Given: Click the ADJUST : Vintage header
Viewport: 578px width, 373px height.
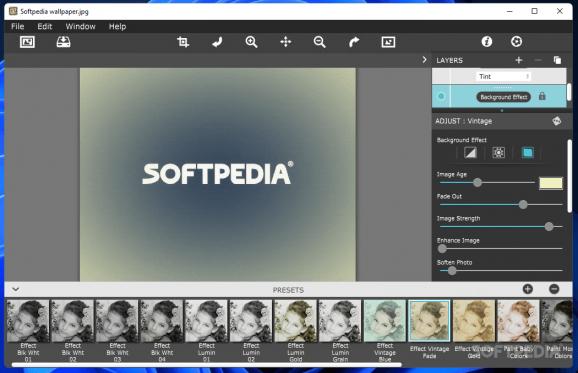Looking at the screenshot, I should pyautogui.click(x=463, y=121).
